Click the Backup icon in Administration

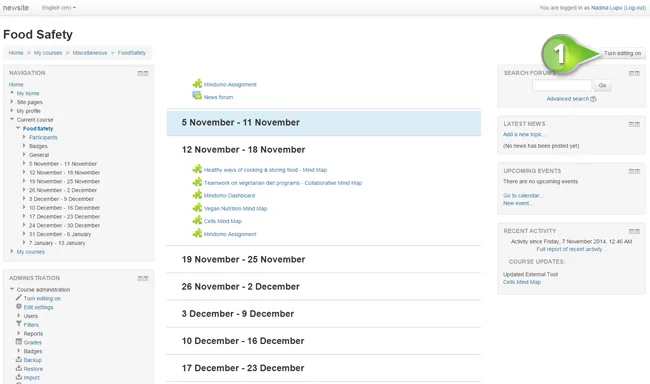pyautogui.click(x=19, y=359)
